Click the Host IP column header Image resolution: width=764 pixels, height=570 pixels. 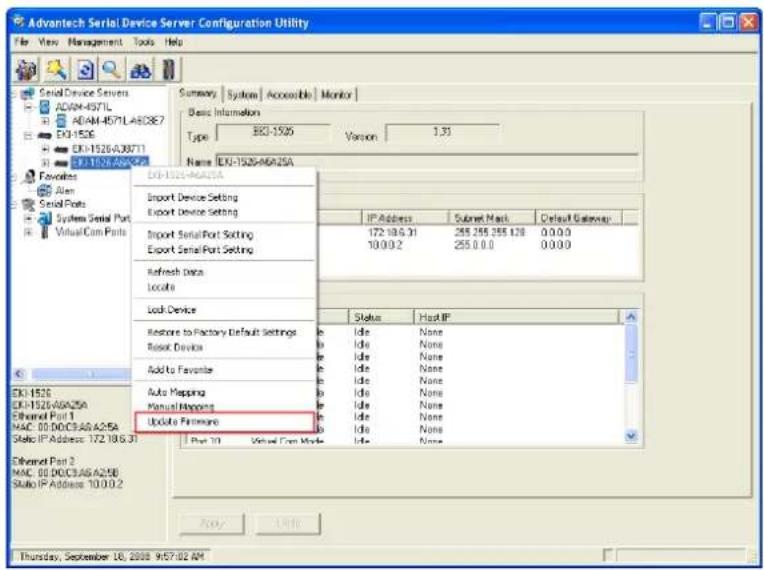click(516, 317)
